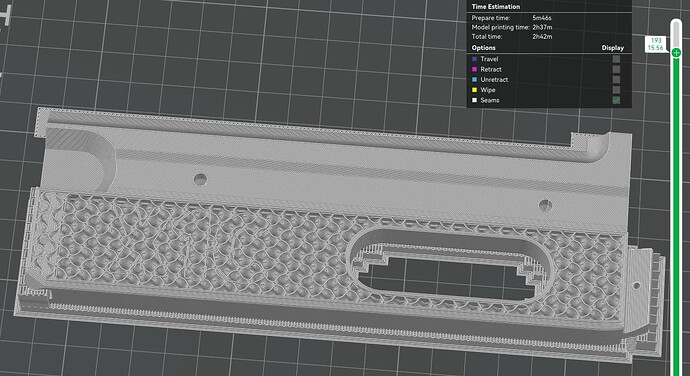The image size is (690, 376).
Task: Click the Options column header
Action: click(483, 48)
